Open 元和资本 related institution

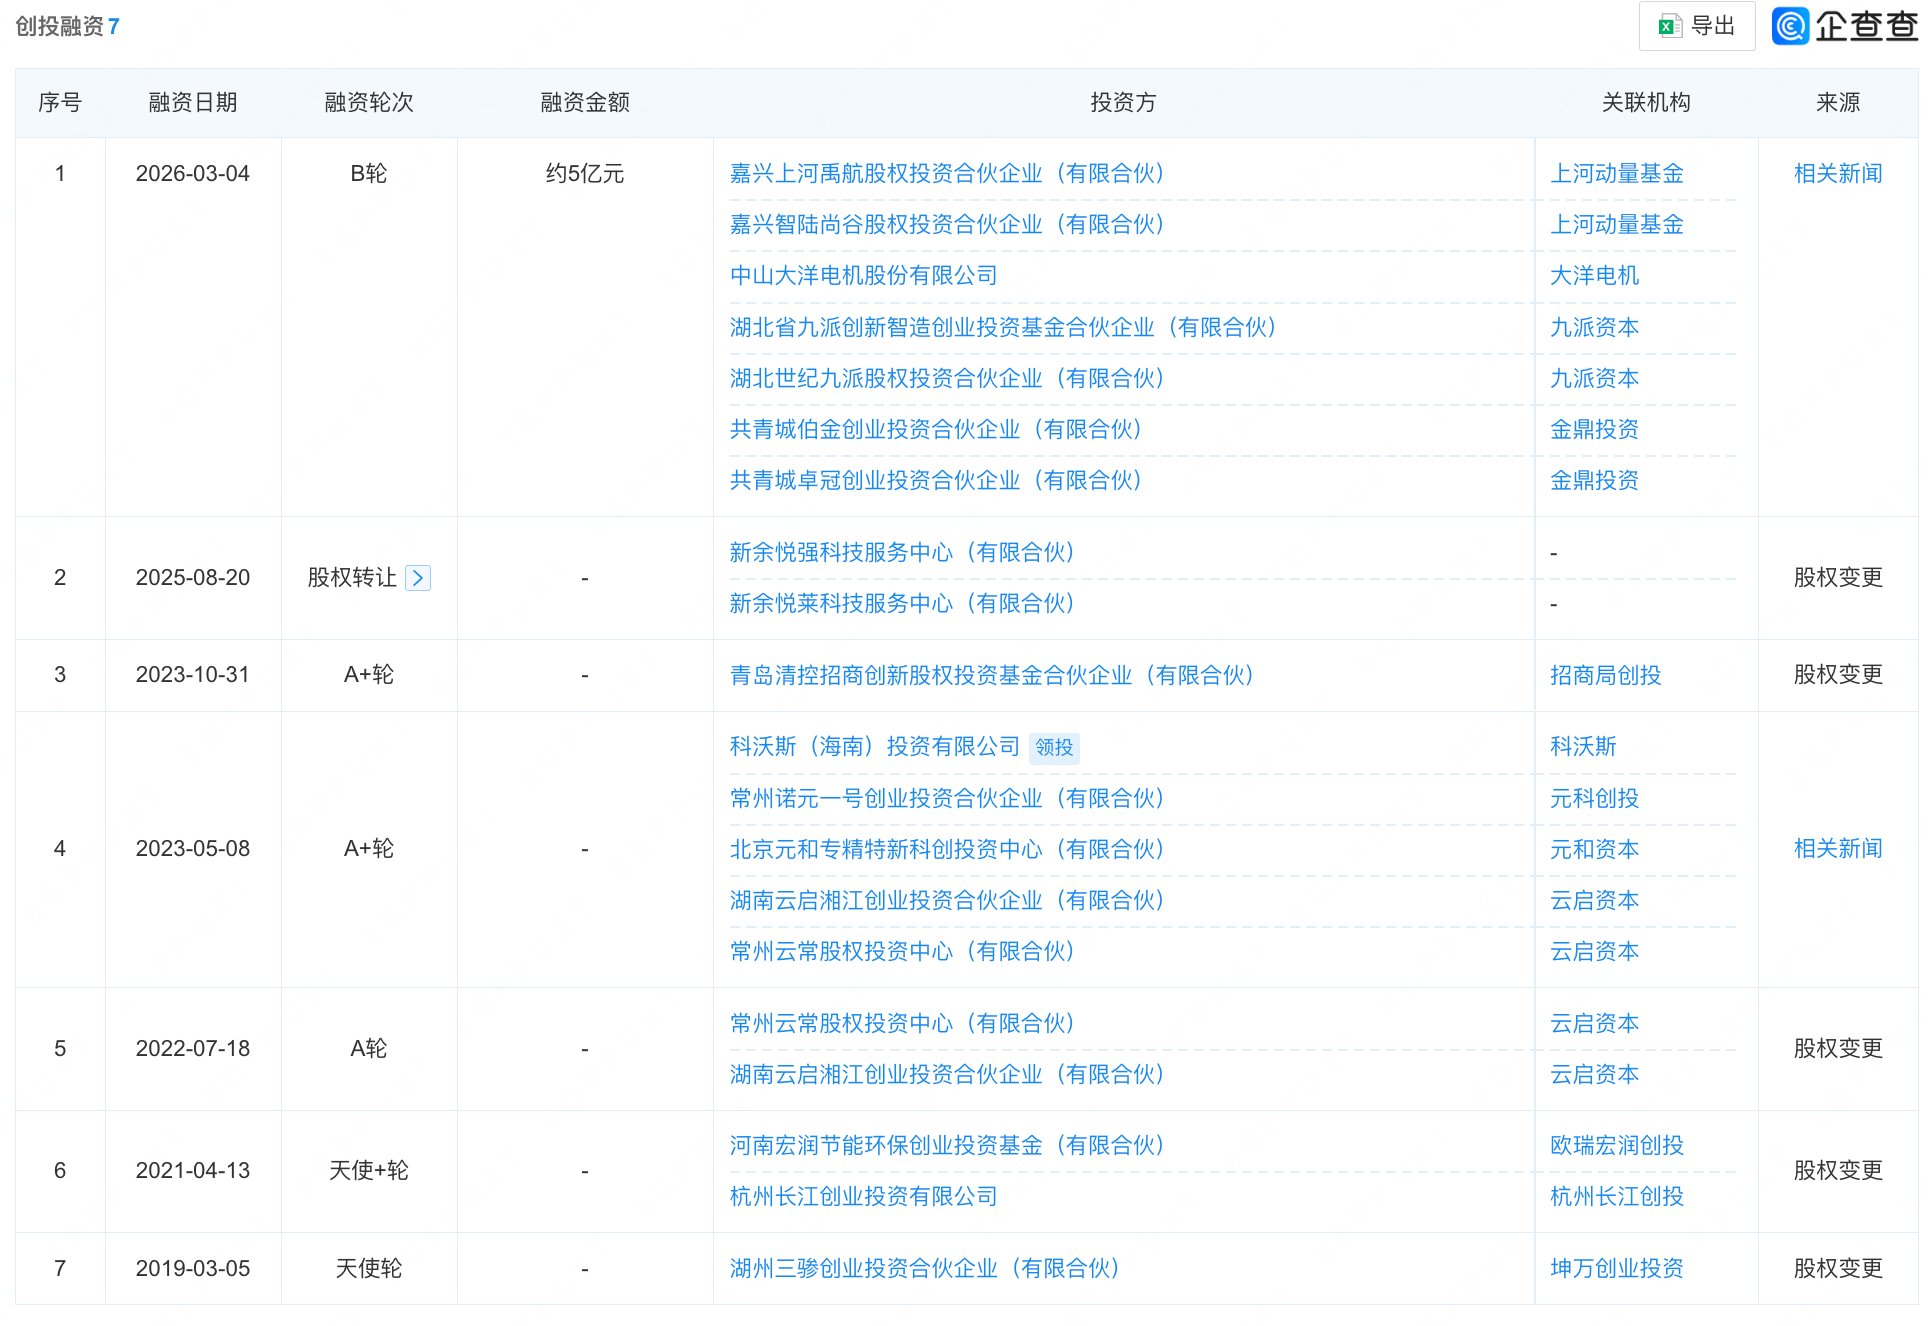(x=1595, y=850)
